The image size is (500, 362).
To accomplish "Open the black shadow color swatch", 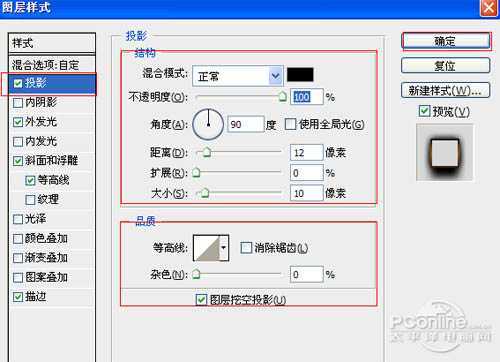I will point(300,75).
